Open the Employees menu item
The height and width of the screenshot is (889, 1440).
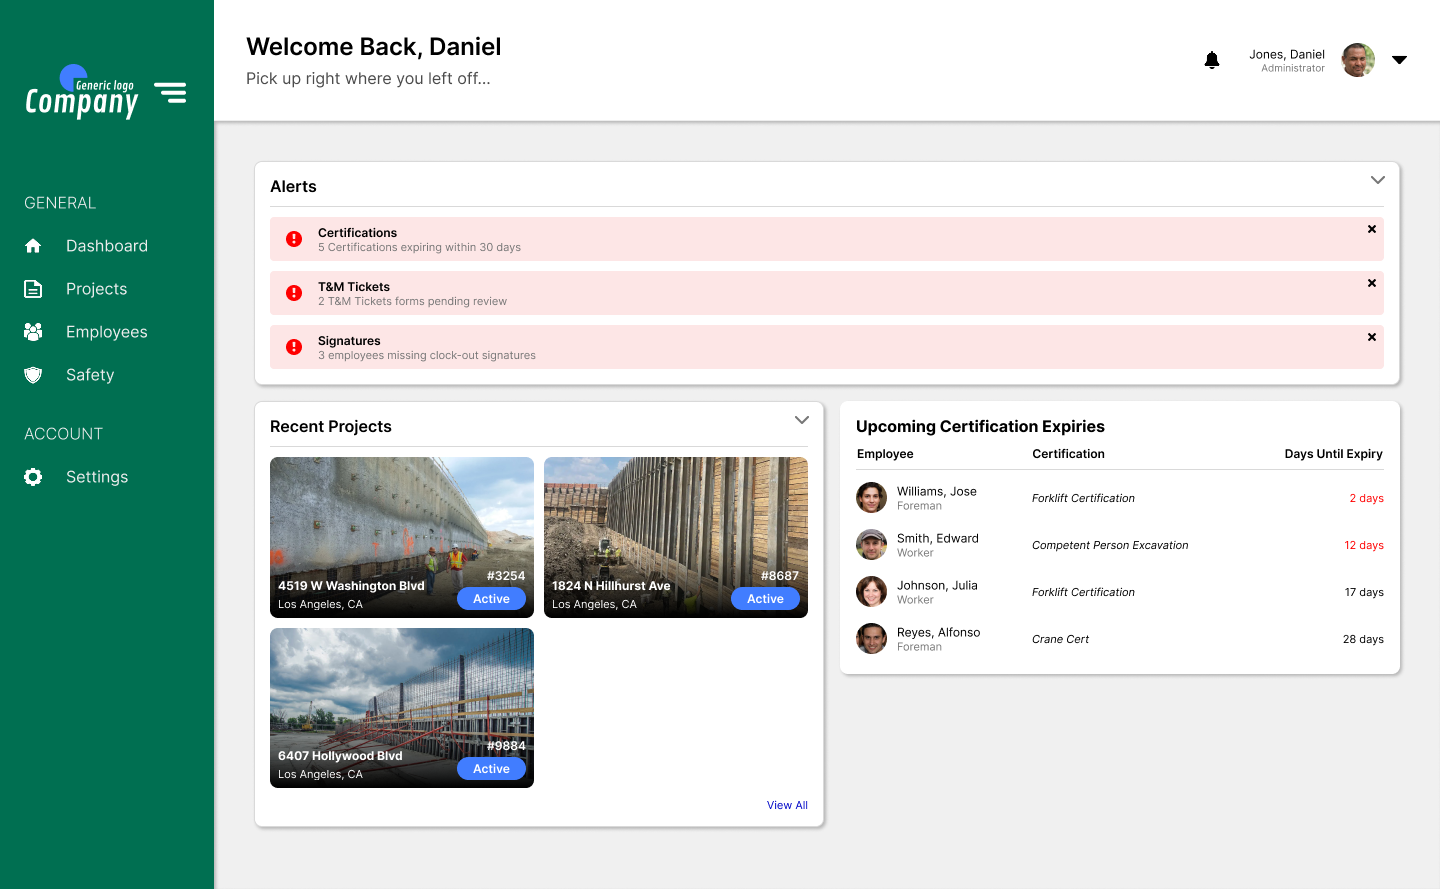pos(106,332)
